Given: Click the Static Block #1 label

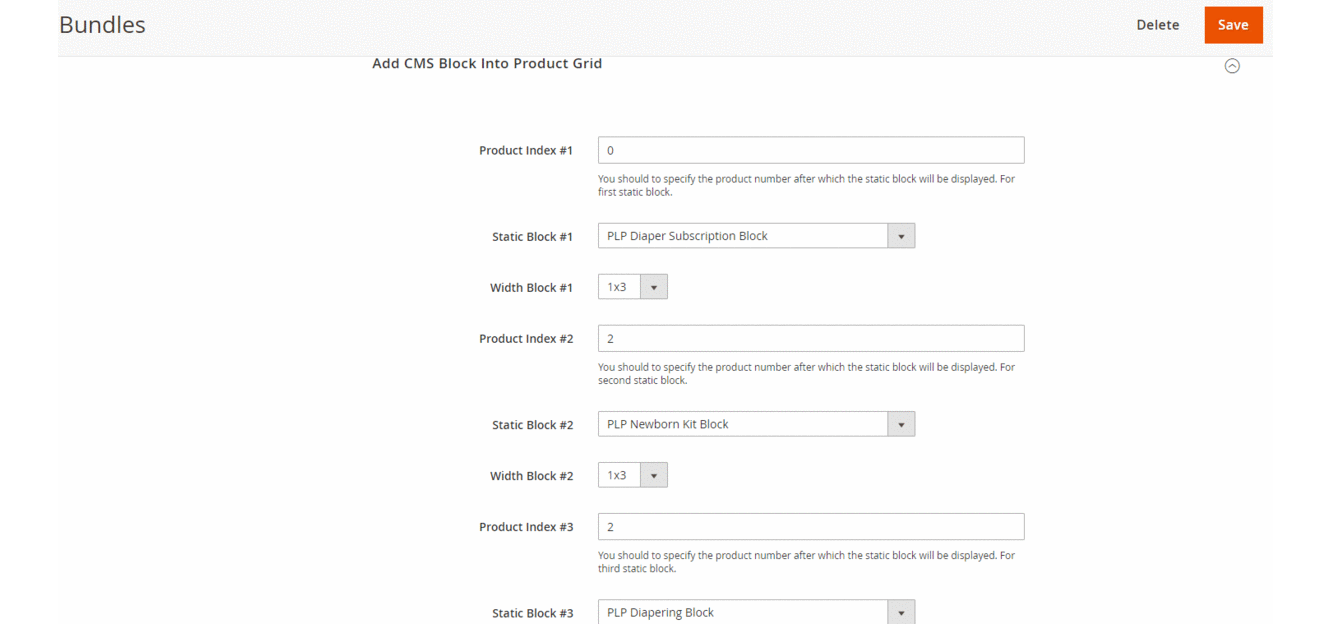Looking at the screenshot, I should point(533,237).
